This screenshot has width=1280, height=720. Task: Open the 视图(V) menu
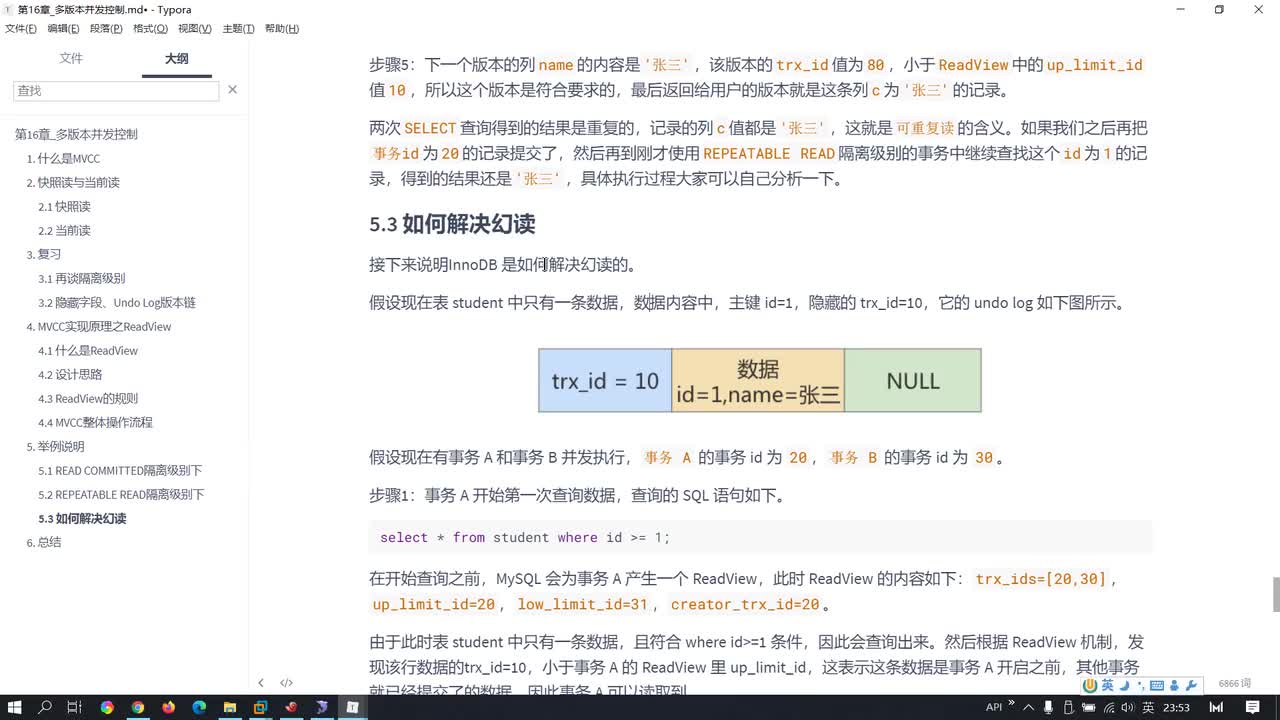coord(195,29)
